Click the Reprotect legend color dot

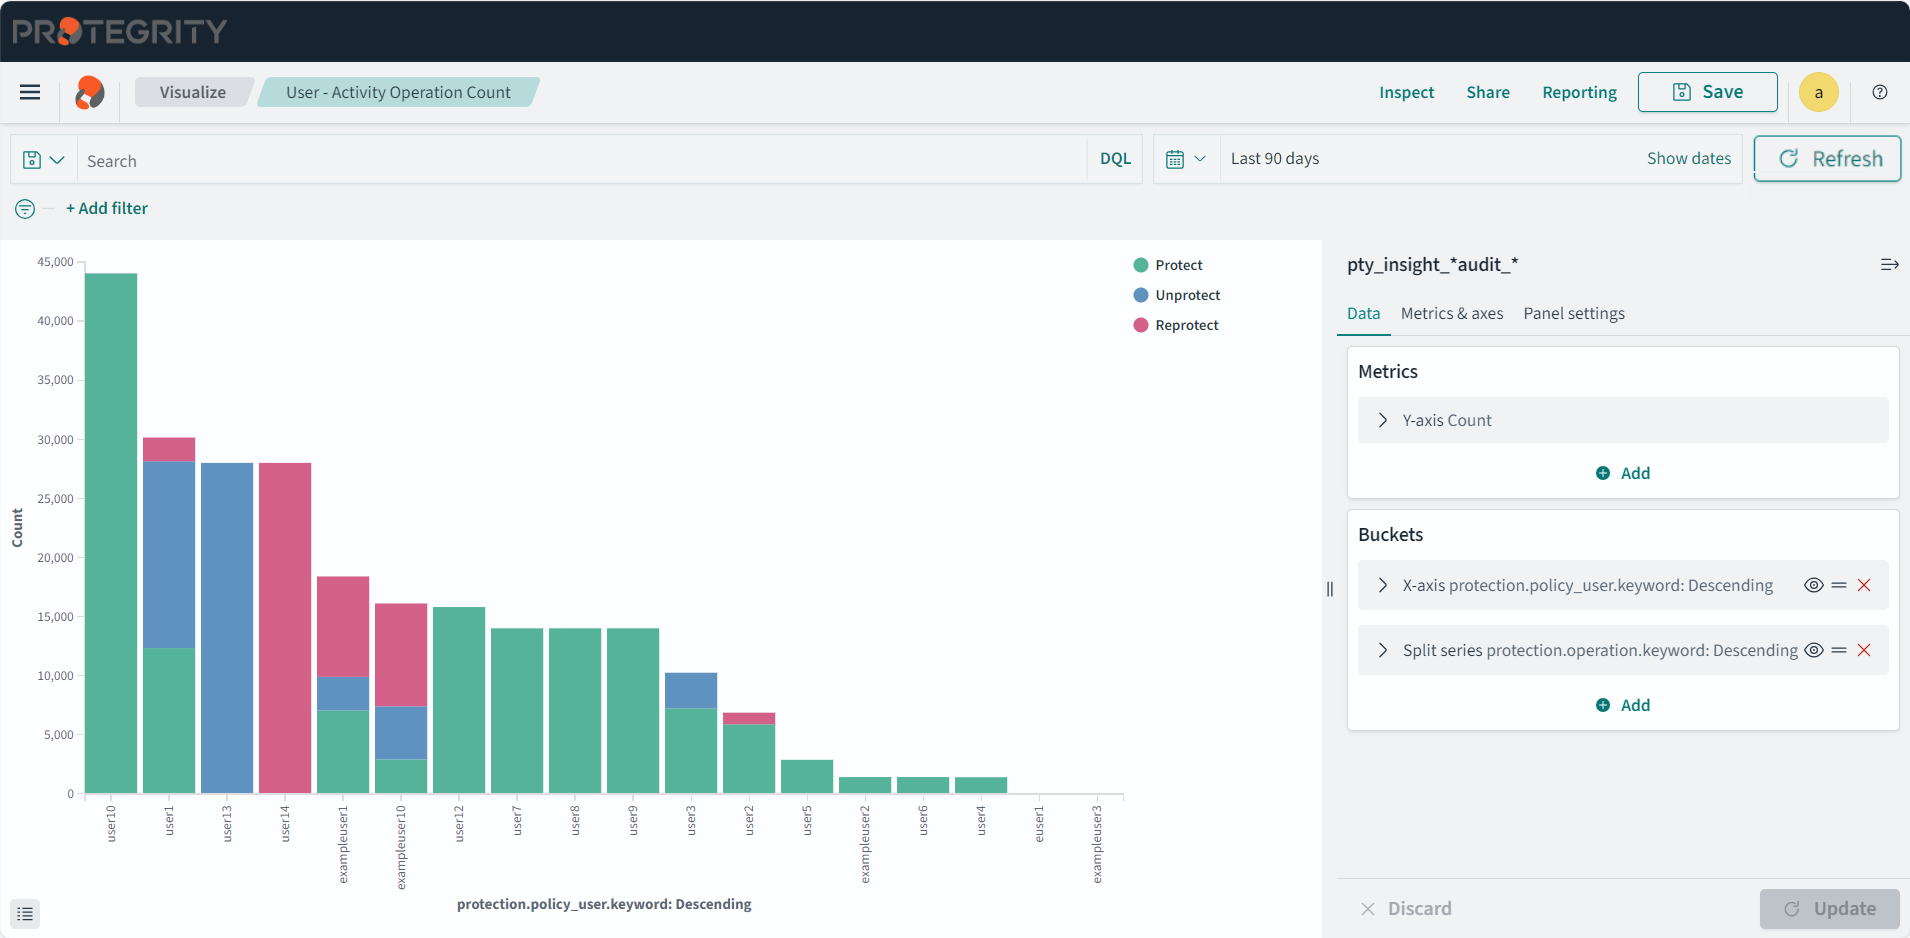(1140, 325)
